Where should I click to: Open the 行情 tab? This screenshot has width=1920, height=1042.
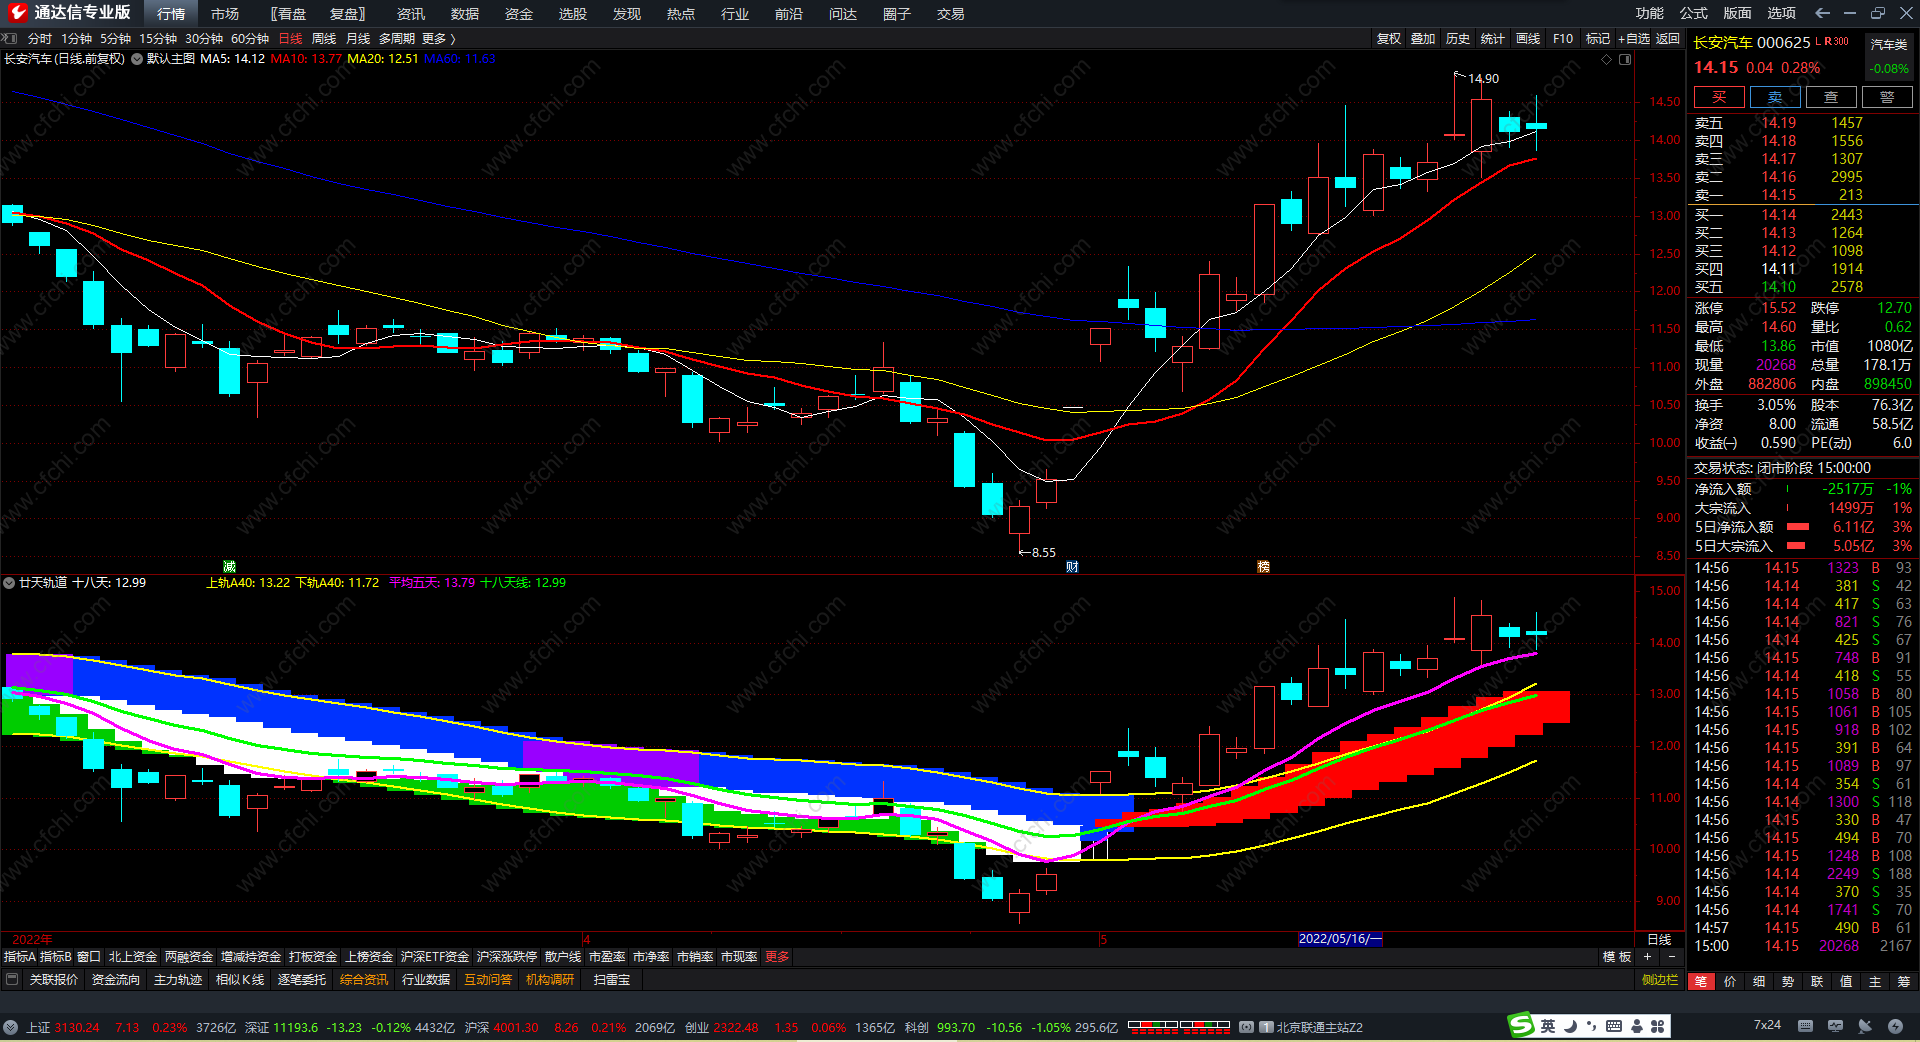click(x=171, y=14)
